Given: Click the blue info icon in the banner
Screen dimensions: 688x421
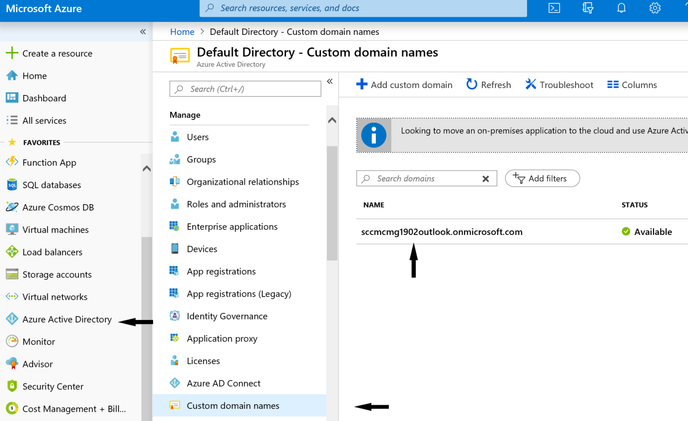Looking at the screenshot, I should [373, 135].
